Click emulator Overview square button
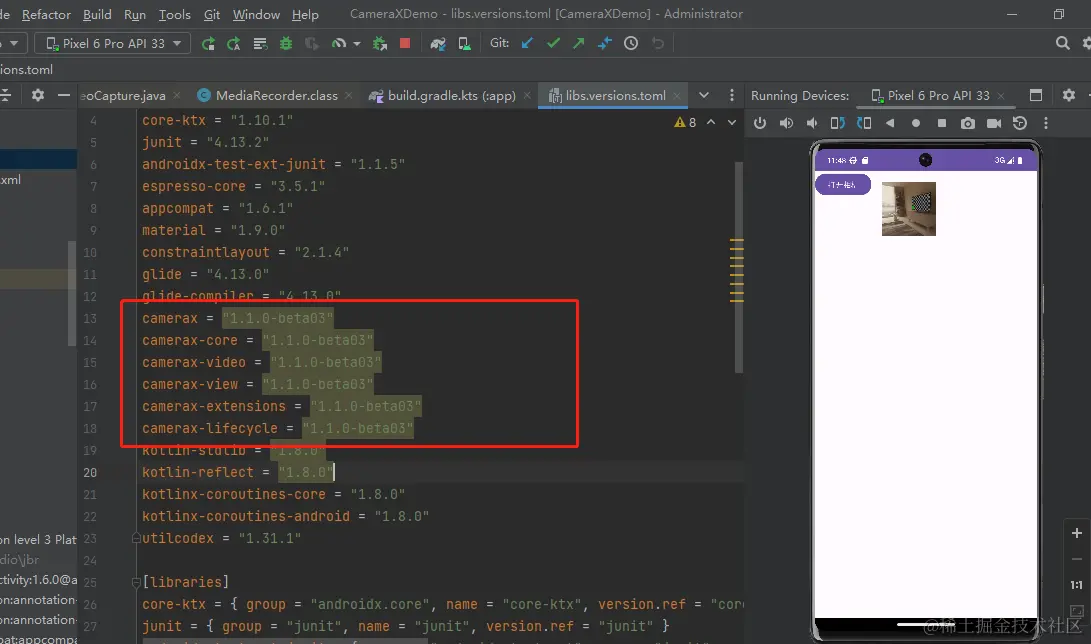 point(941,123)
